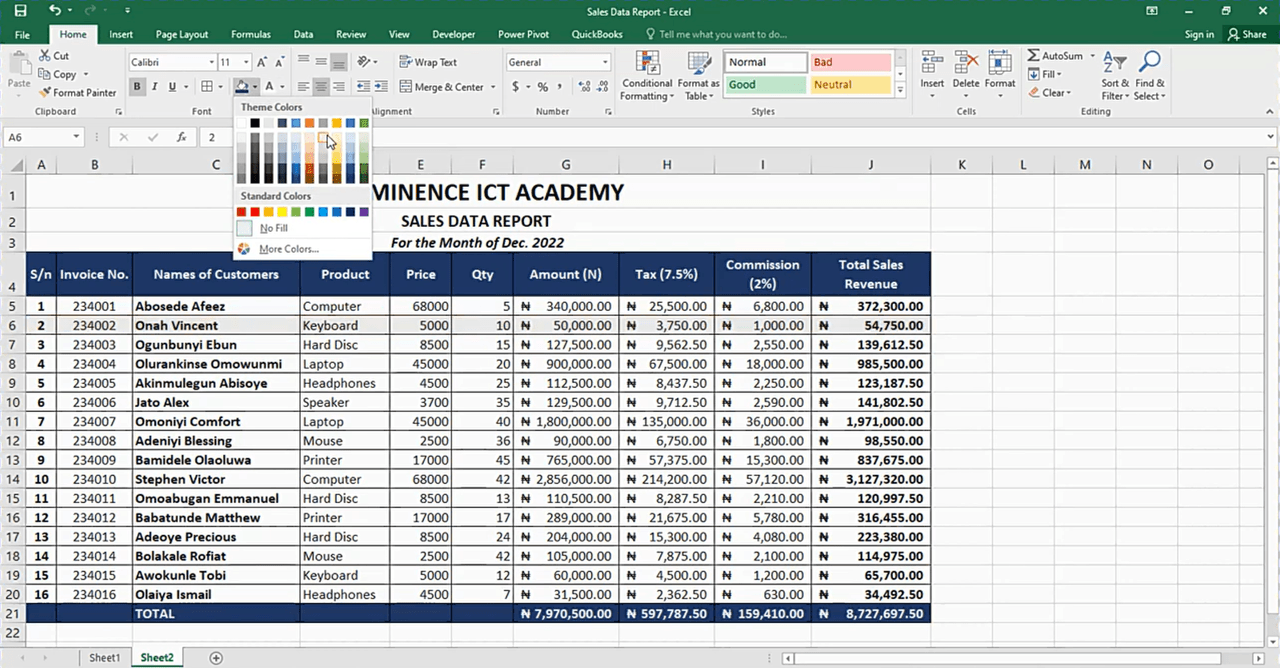Apply Accounting Number Format dollar icon
1280x668 pixels.
[516, 87]
